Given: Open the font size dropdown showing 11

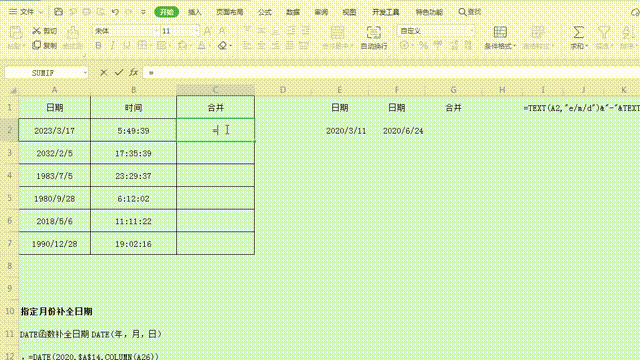Looking at the screenshot, I should (x=196, y=31).
